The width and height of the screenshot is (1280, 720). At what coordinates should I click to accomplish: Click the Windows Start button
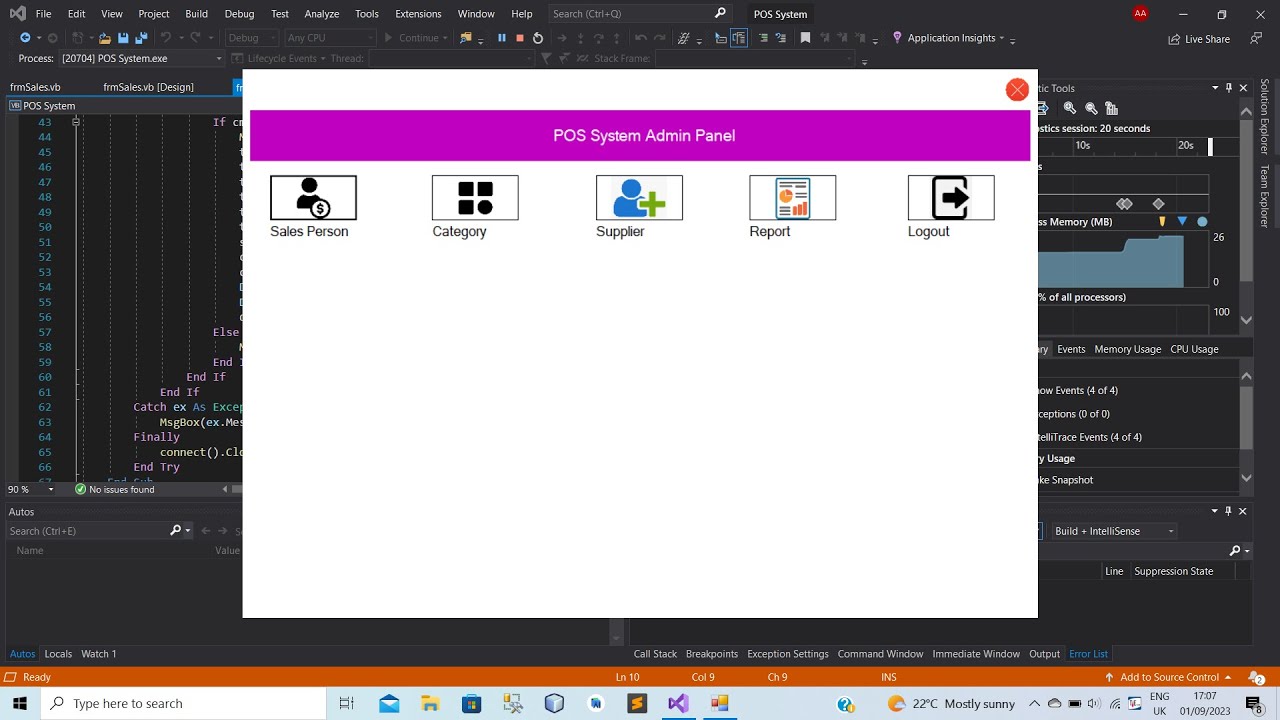point(20,703)
